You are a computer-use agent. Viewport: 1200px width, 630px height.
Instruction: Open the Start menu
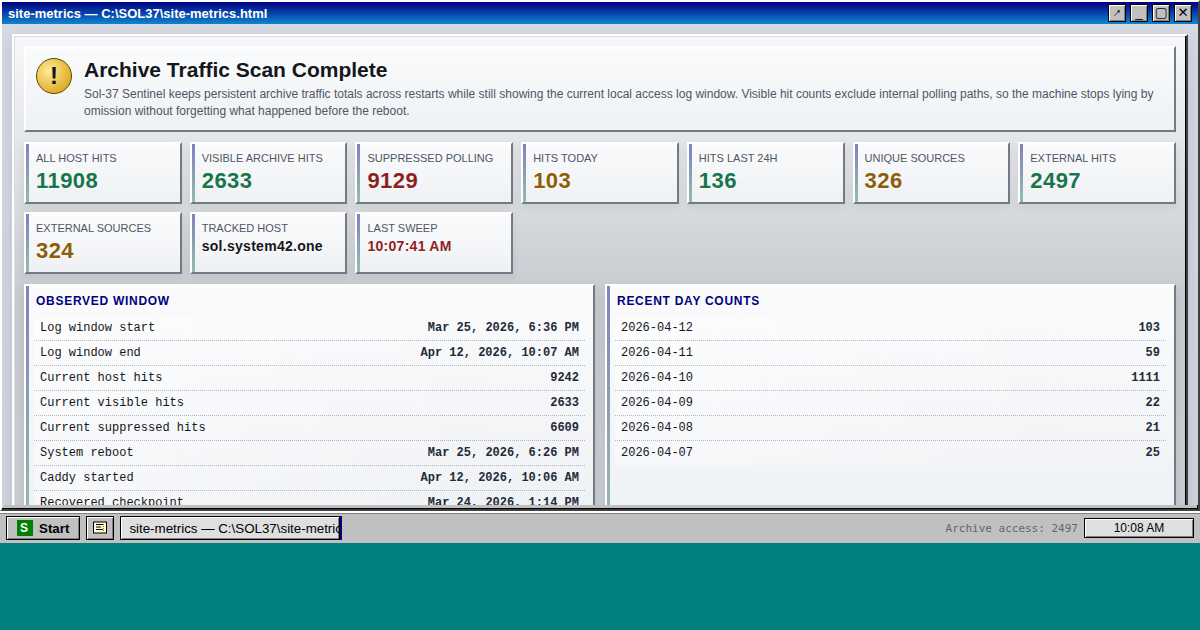[44, 528]
